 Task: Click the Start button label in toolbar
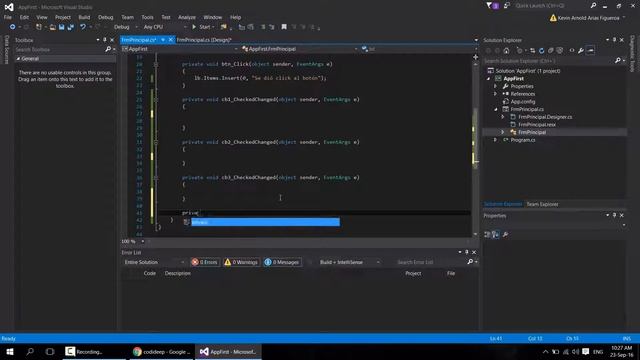pyautogui.click(x=205, y=27)
